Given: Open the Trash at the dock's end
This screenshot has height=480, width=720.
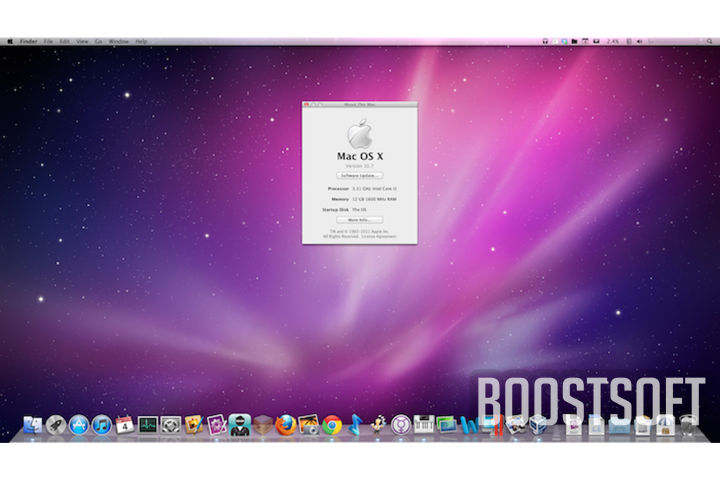Looking at the screenshot, I should pos(690,425).
